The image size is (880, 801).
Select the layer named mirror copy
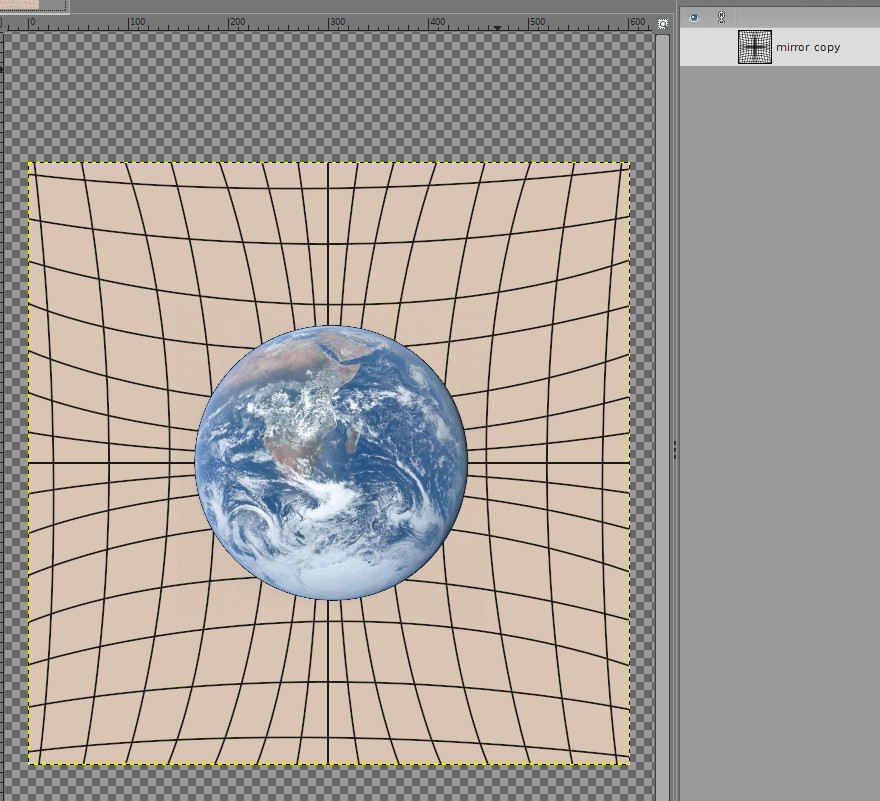[x=808, y=47]
